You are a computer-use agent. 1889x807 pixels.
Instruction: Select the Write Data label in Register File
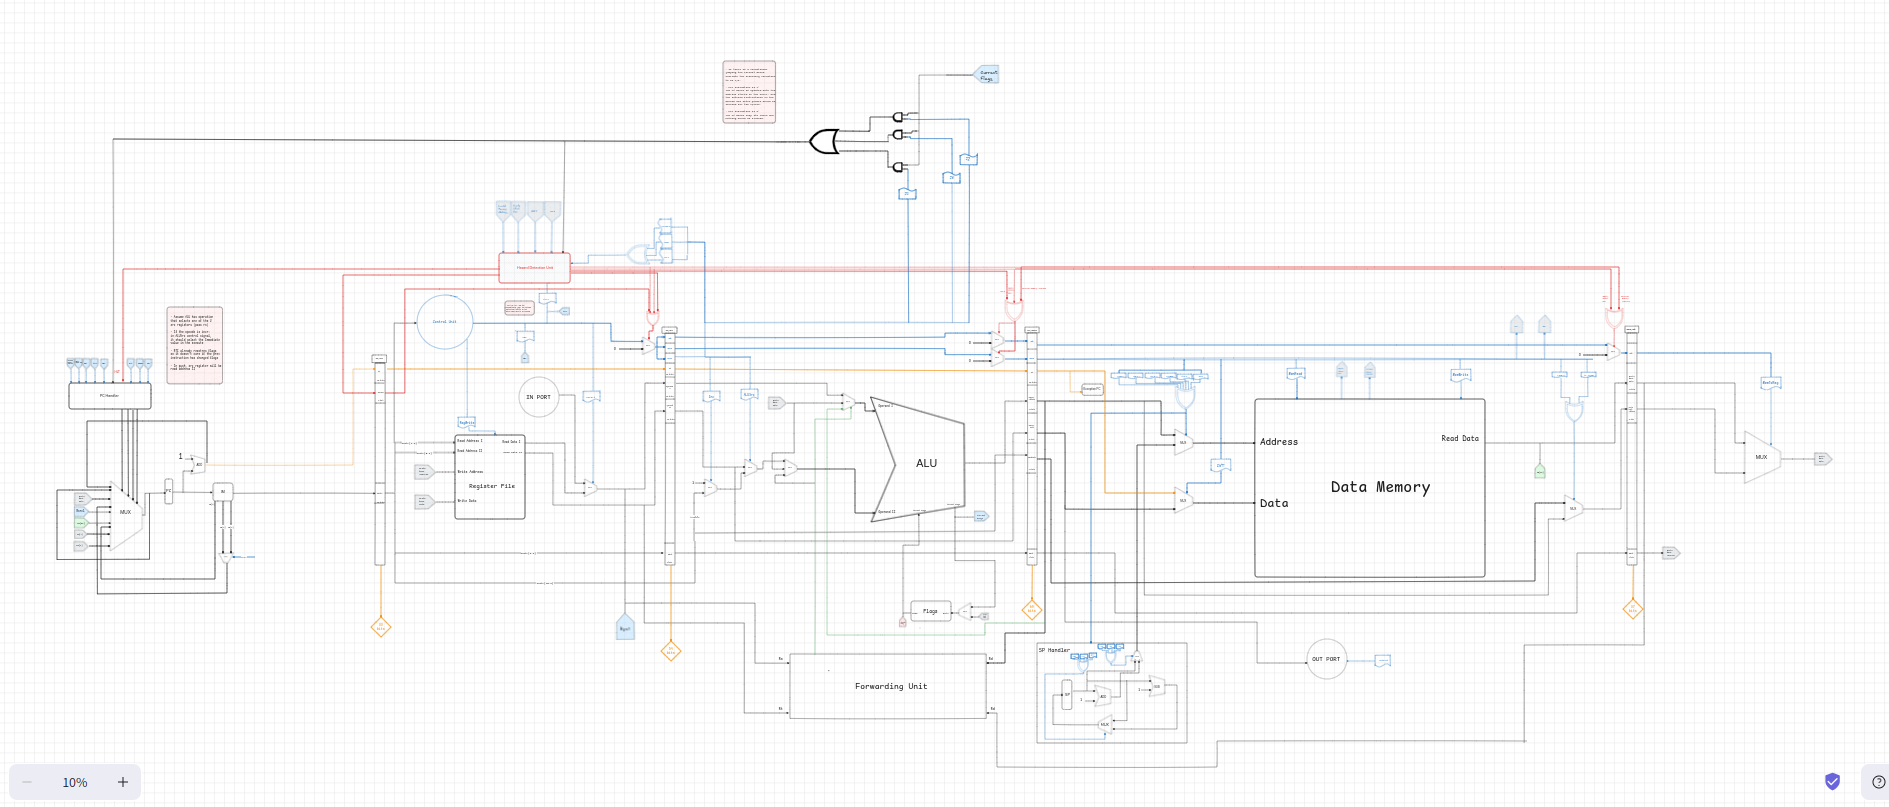pyautogui.click(x=467, y=501)
